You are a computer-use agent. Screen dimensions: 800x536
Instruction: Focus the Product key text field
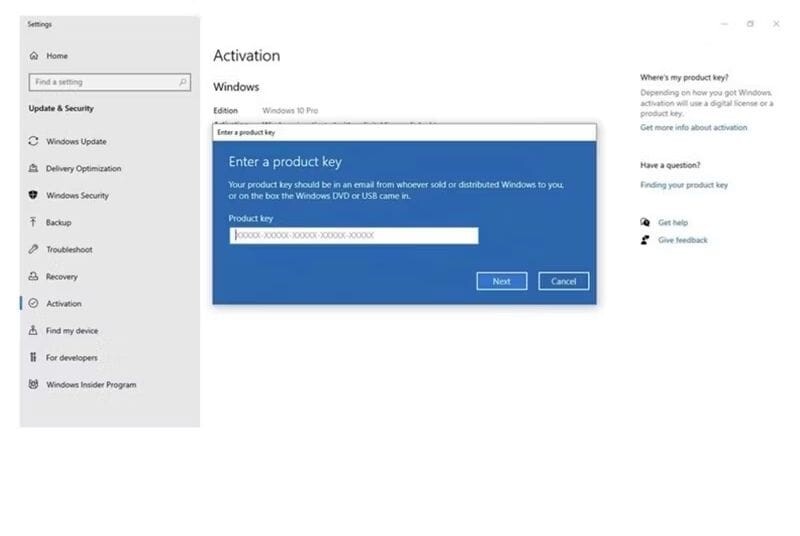point(354,236)
